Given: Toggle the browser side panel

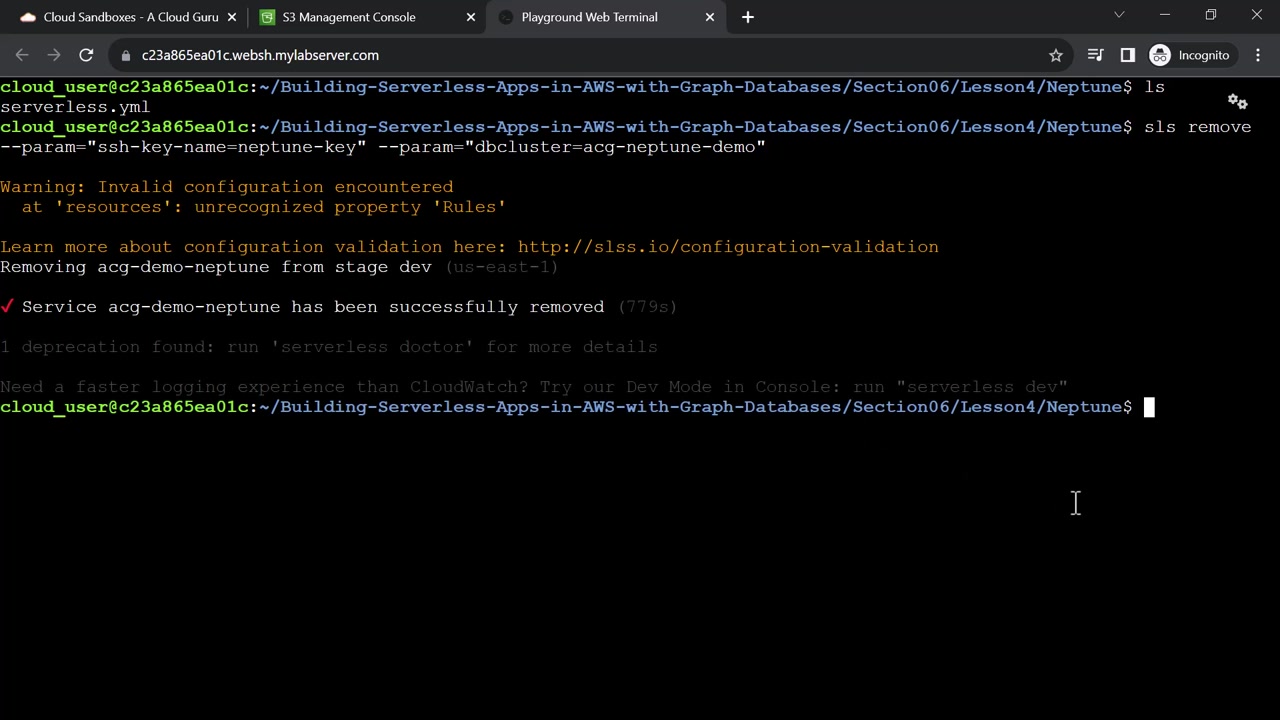Looking at the screenshot, I should pos(1127,55).
